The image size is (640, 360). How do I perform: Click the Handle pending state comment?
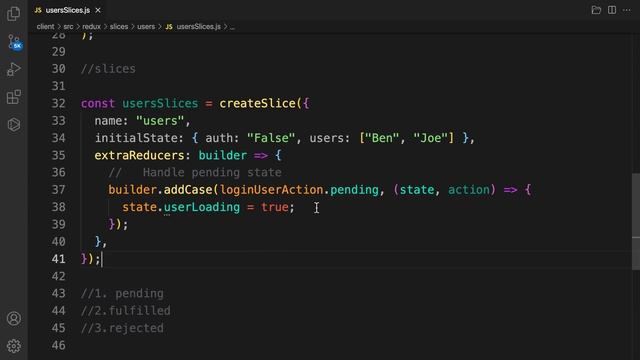tap(212, 172)
